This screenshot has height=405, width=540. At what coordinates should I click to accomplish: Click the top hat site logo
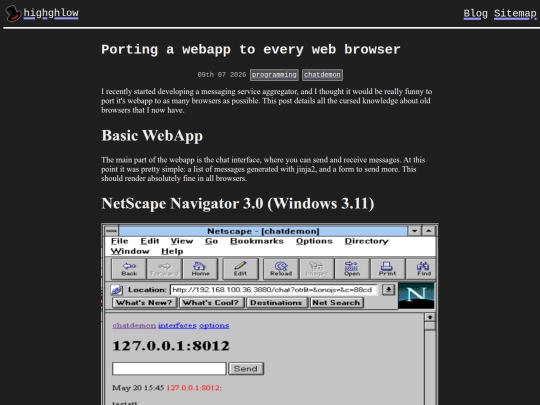pos(13,13)
